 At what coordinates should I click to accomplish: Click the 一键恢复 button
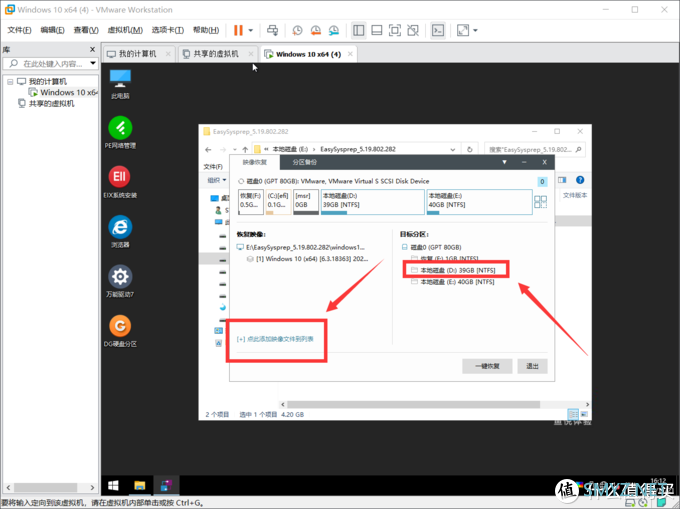(487, 366)
